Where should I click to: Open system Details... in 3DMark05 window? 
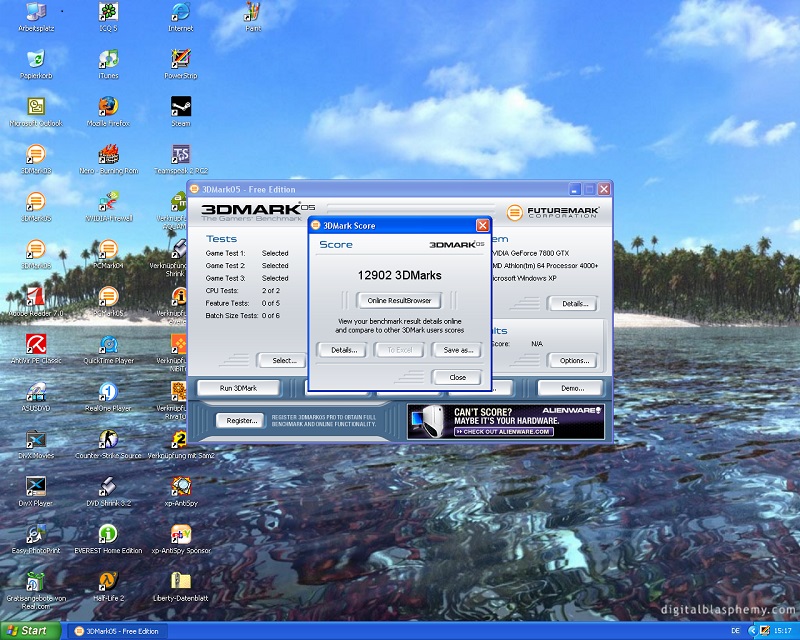pyautogui.click(x=574, y=304)
